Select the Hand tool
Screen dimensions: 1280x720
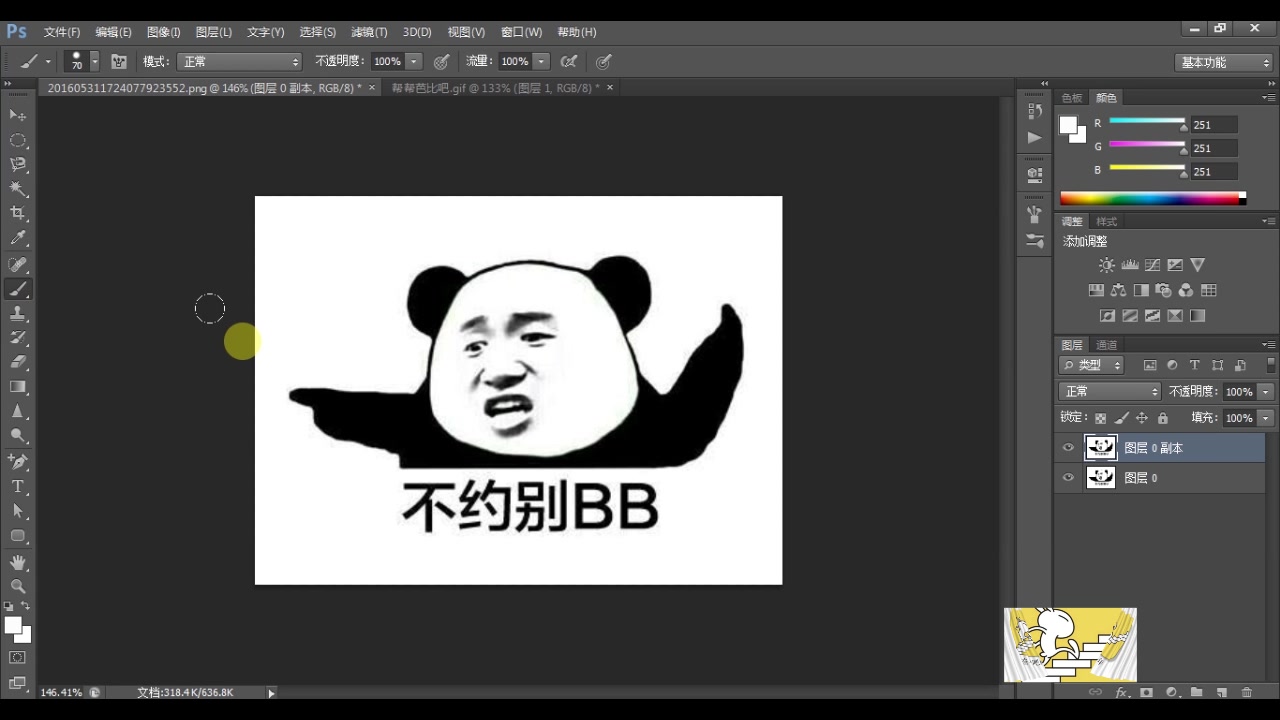click(18, 562)
